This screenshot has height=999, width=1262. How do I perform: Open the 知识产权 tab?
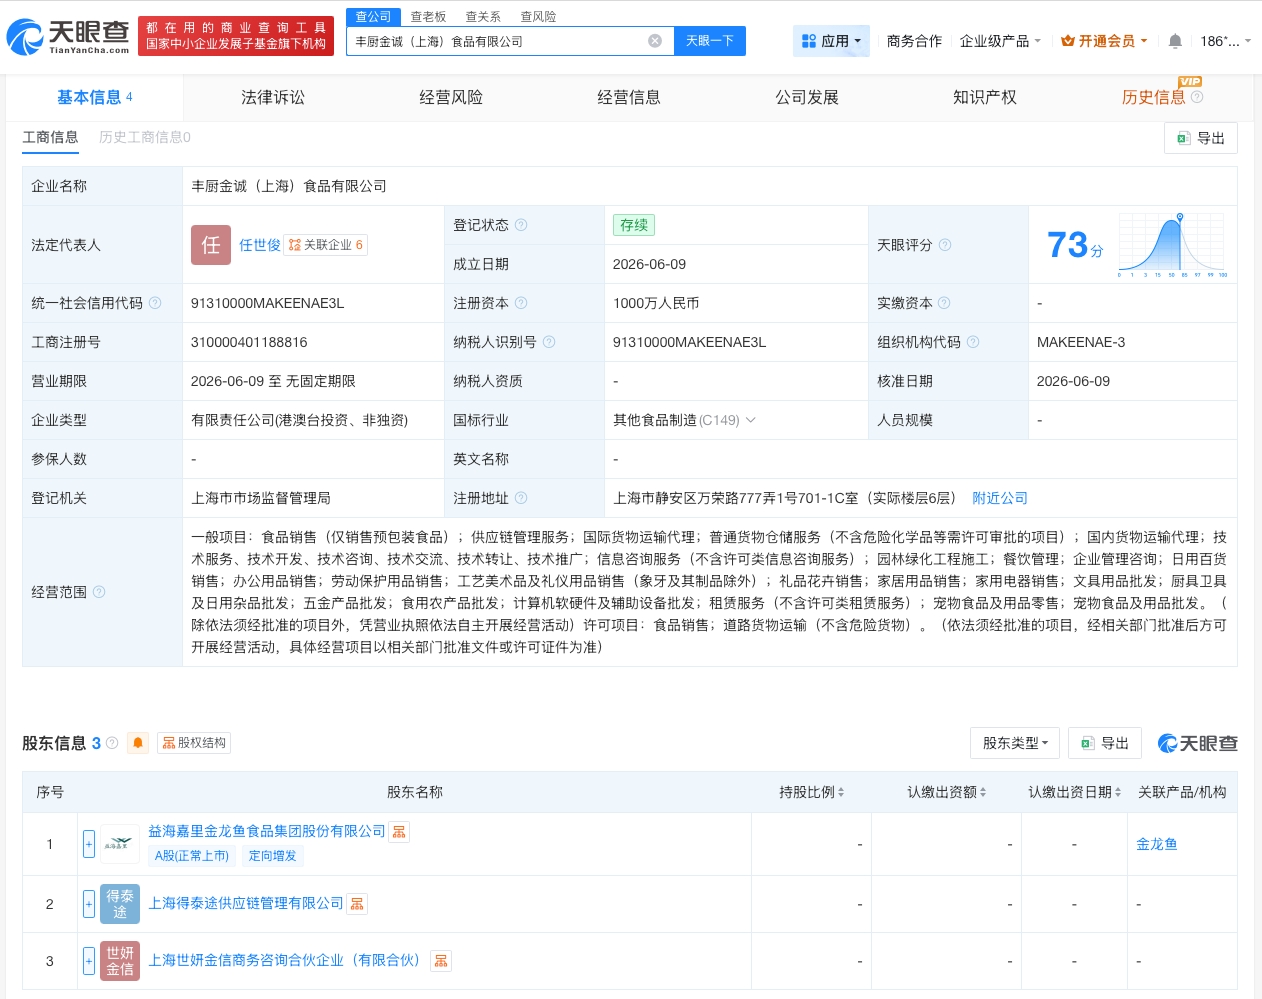(x=985, y=97)
